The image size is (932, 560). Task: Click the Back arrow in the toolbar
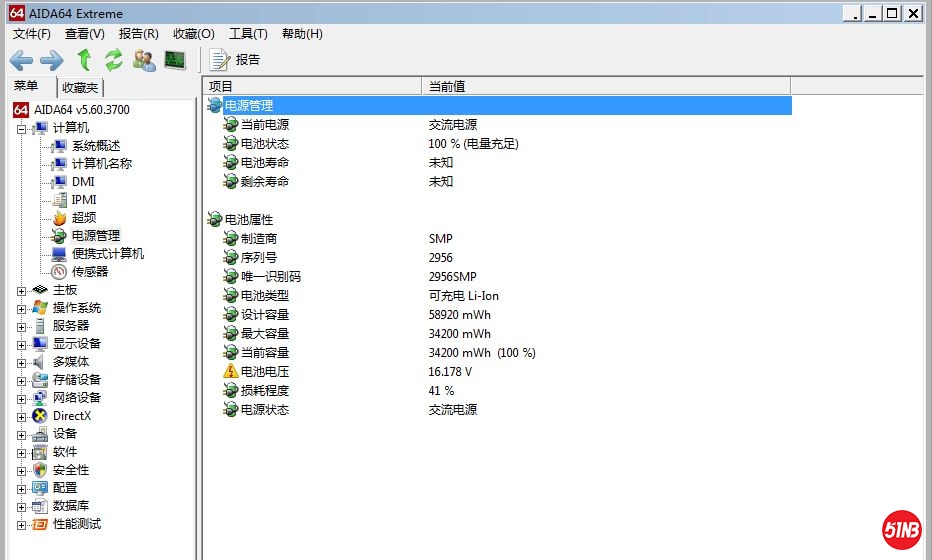(21, 60)
